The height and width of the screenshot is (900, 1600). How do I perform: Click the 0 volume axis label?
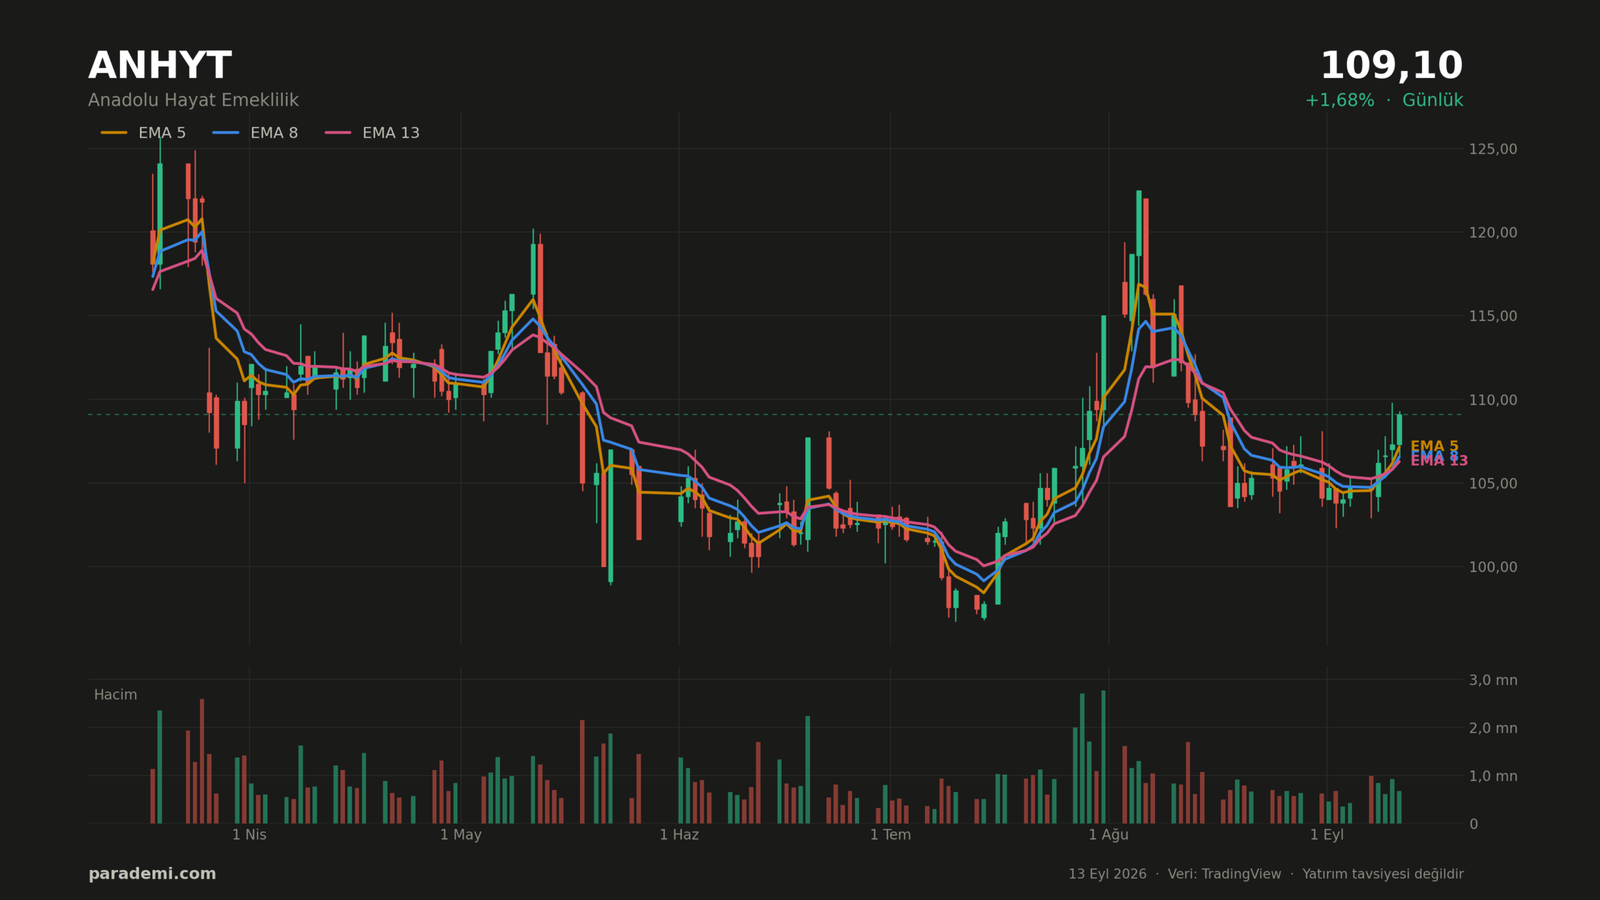[x=1473, y=824]
